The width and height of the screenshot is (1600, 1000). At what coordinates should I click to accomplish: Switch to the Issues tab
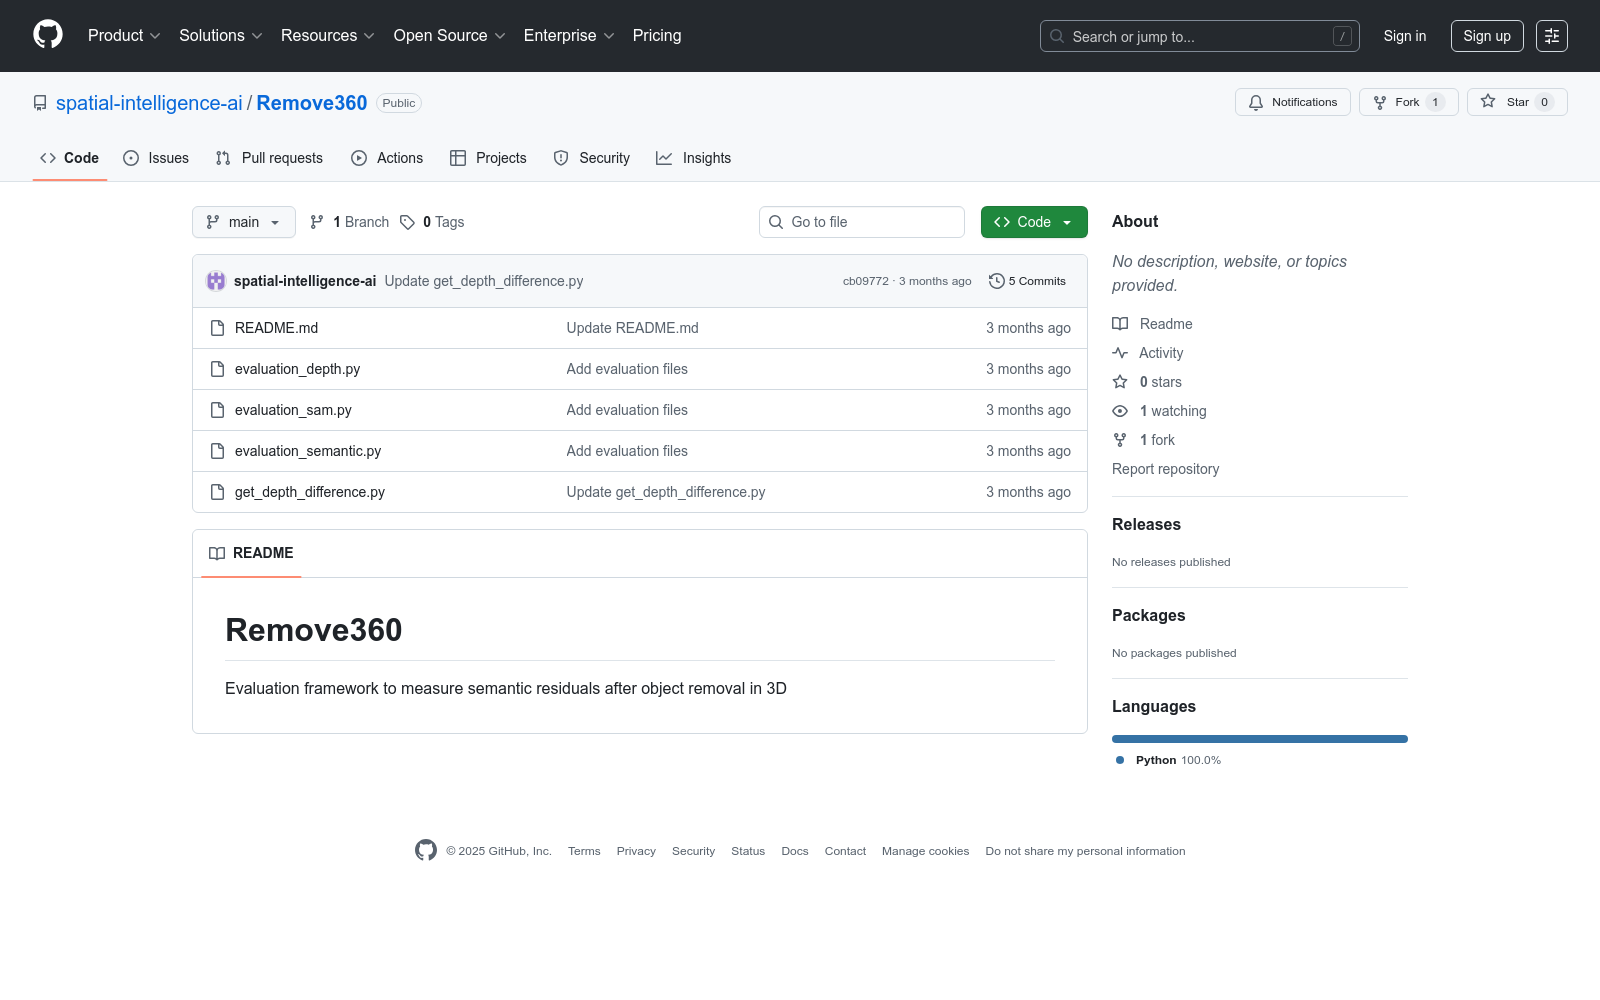click(x=156, y=158)
